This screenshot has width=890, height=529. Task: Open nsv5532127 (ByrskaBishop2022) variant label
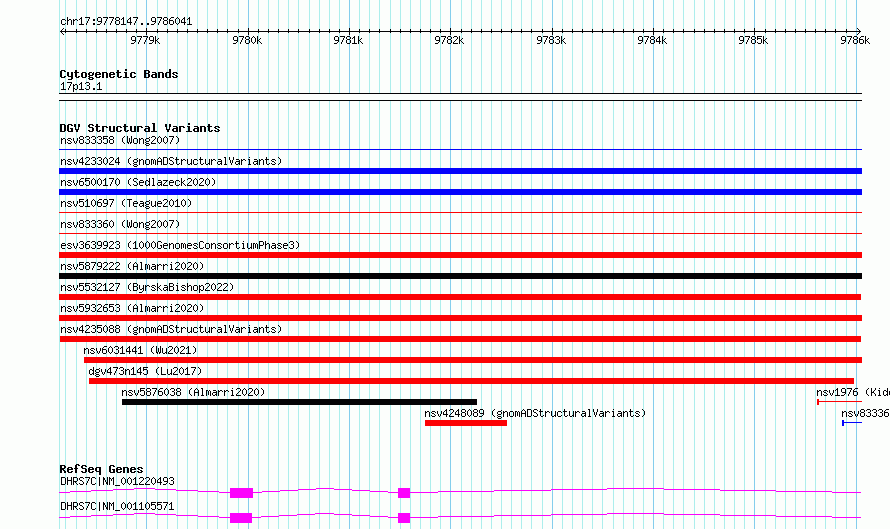[147, 287]
